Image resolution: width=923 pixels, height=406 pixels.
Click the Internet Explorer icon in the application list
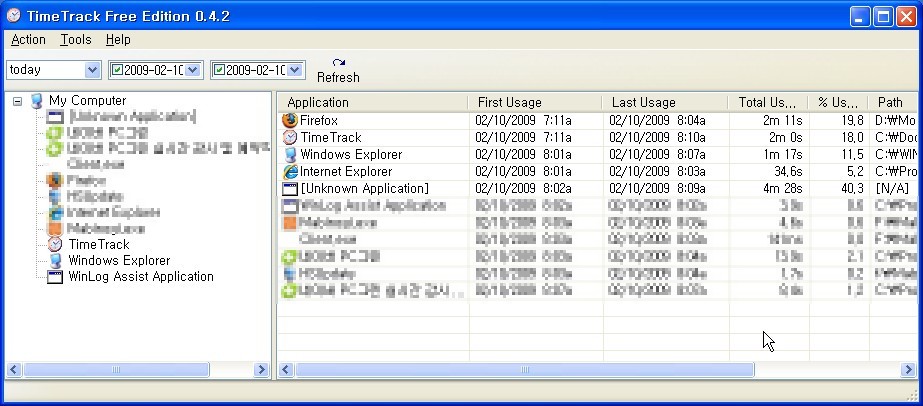click(290, 172)
